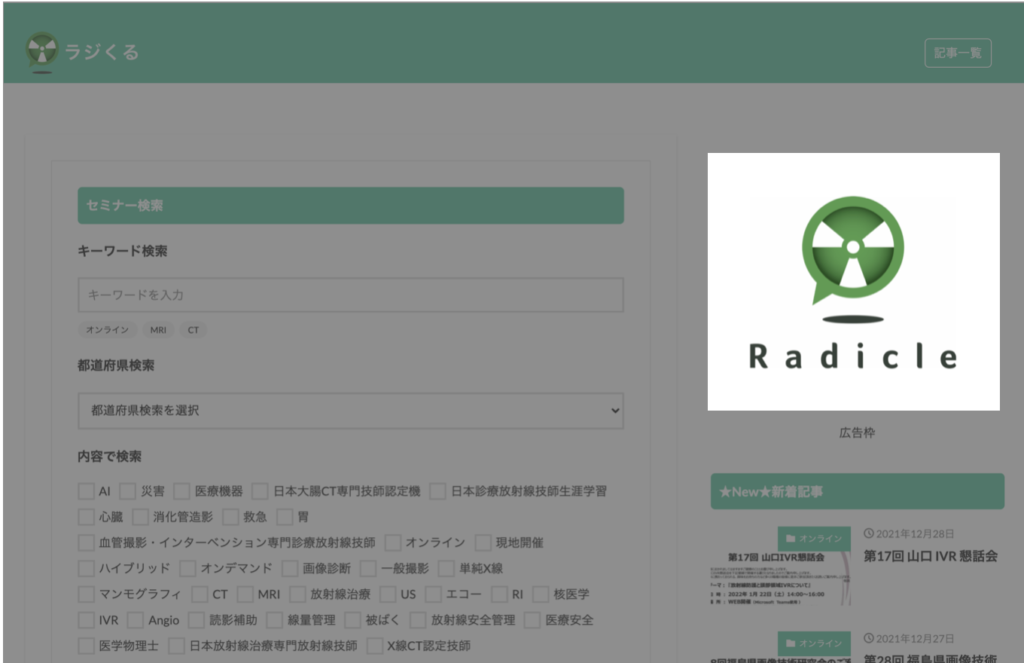Image resolution: width=1024 pixels, height=663 pixels.
Task: Check the 消化管造影 checkbox
Action: tap(140, 517)
